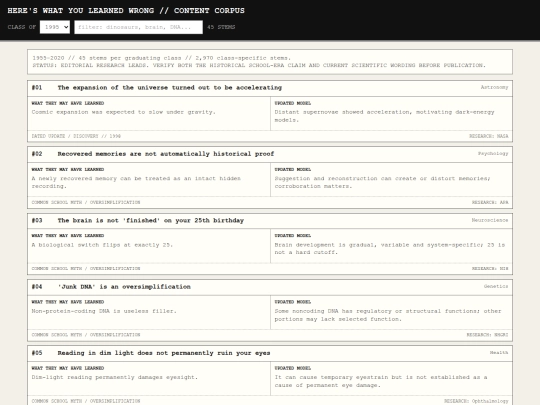Click 'Distant supernovae showed acceleration' text

(384, 116)
